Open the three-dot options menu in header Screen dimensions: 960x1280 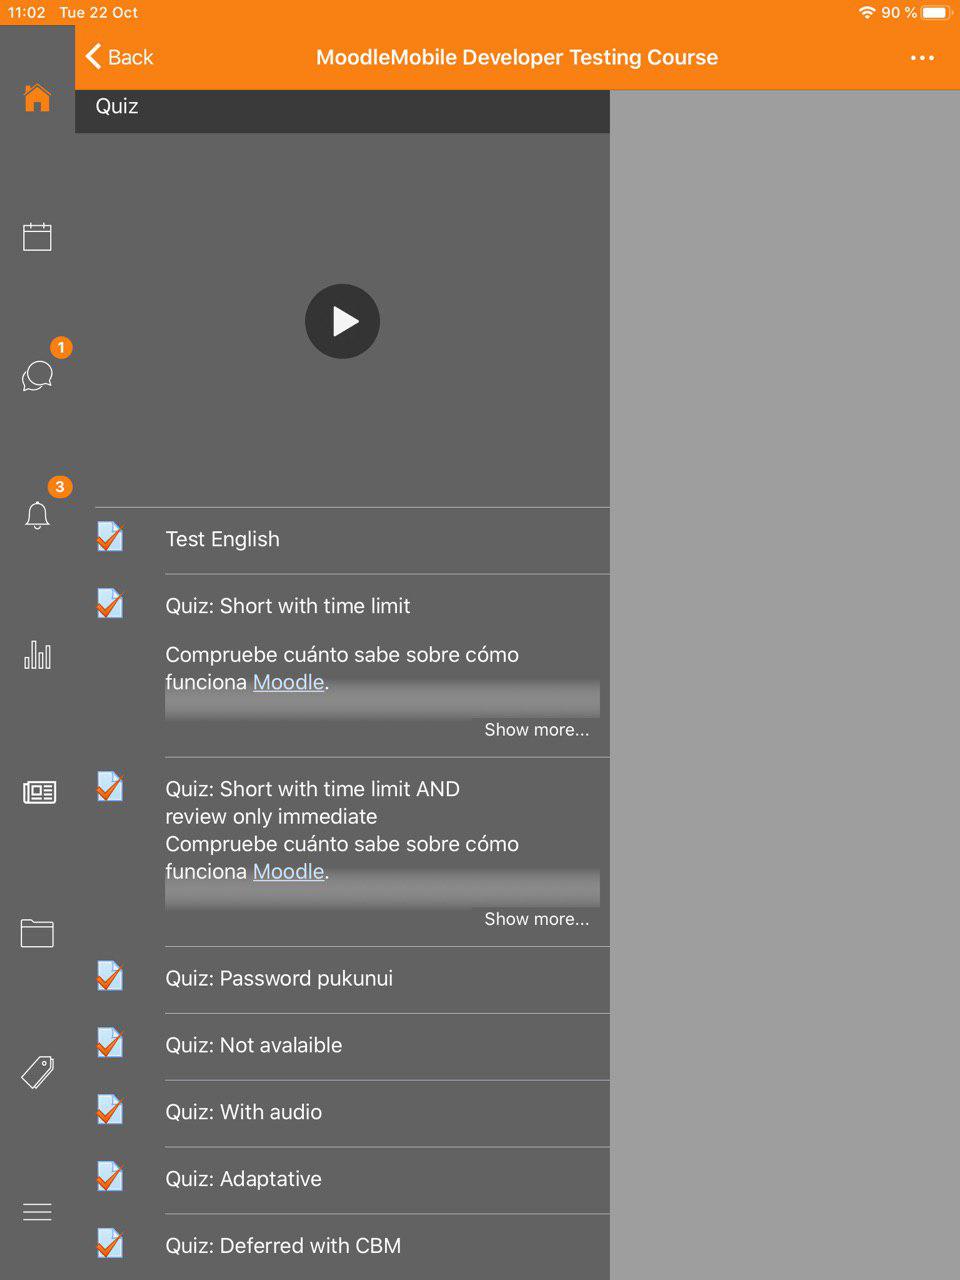pos(922,58)
